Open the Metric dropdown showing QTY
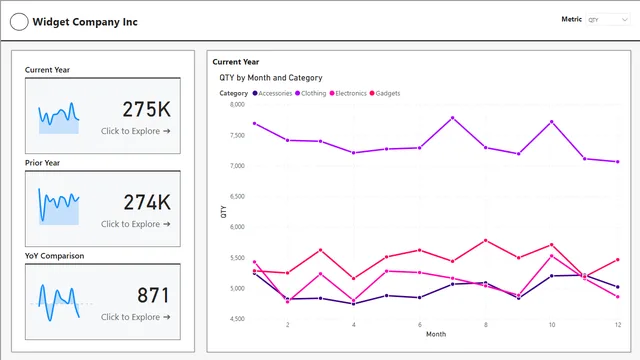The width and height of the screenshot is (640, 360). tap(608, 20)
